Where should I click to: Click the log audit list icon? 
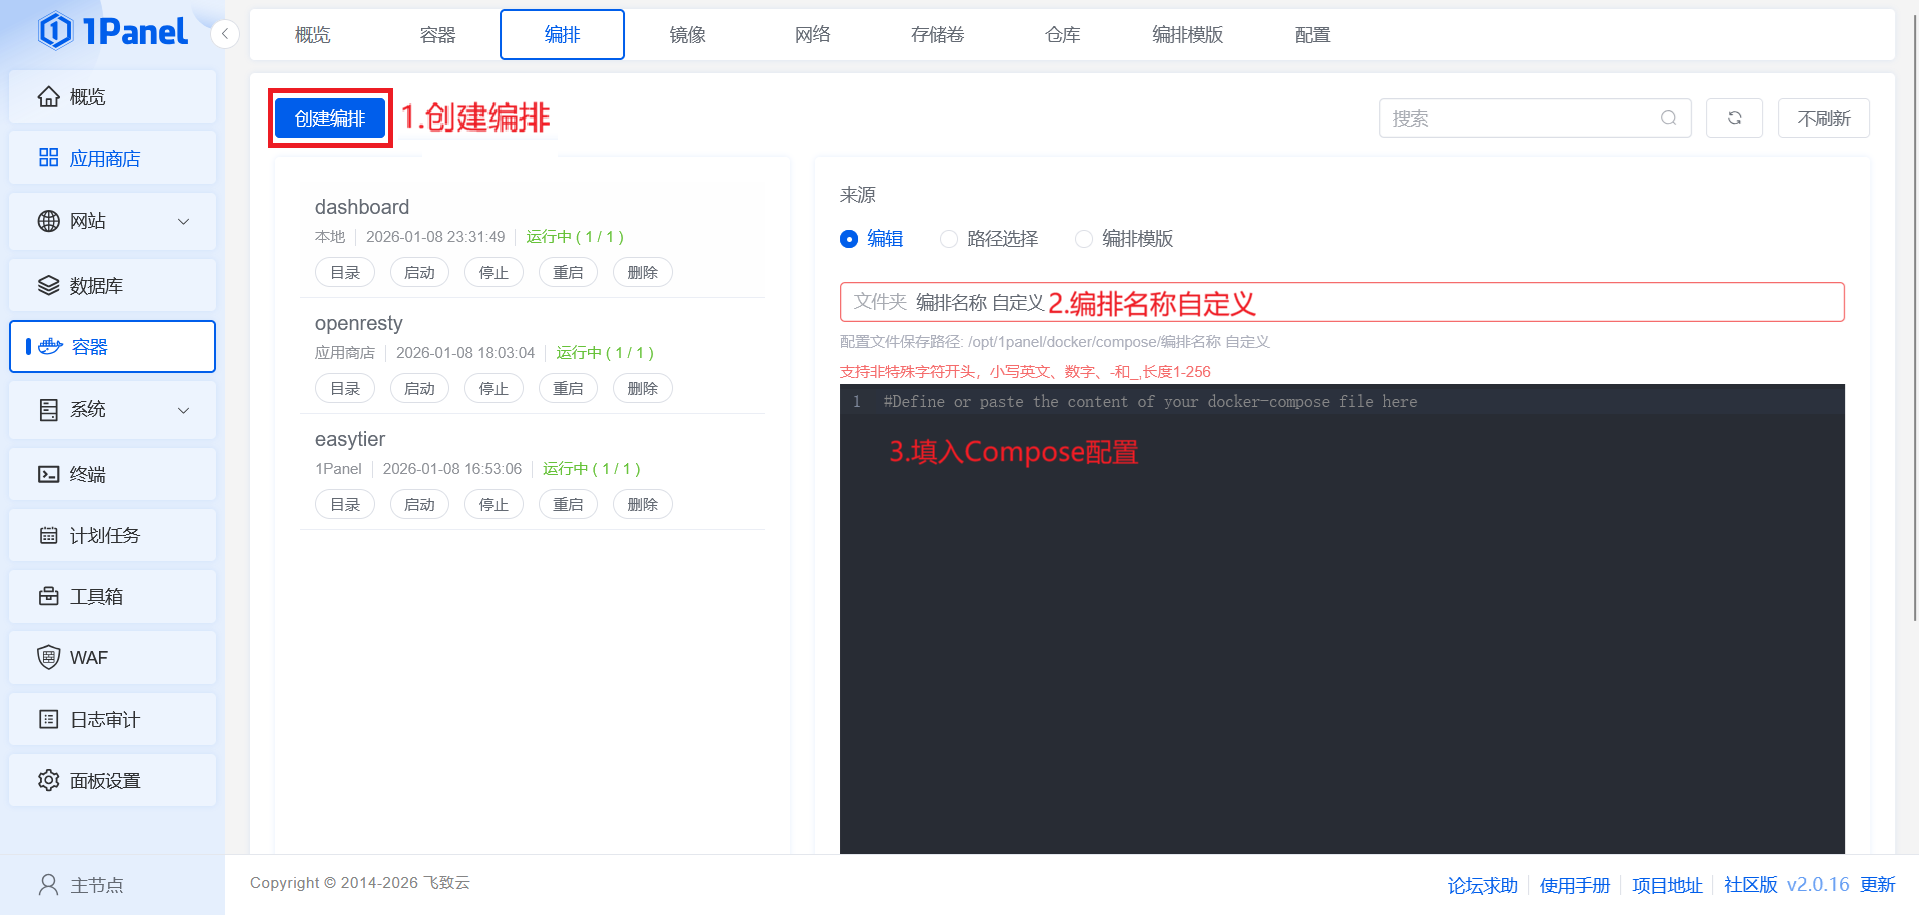click(48, 719)
